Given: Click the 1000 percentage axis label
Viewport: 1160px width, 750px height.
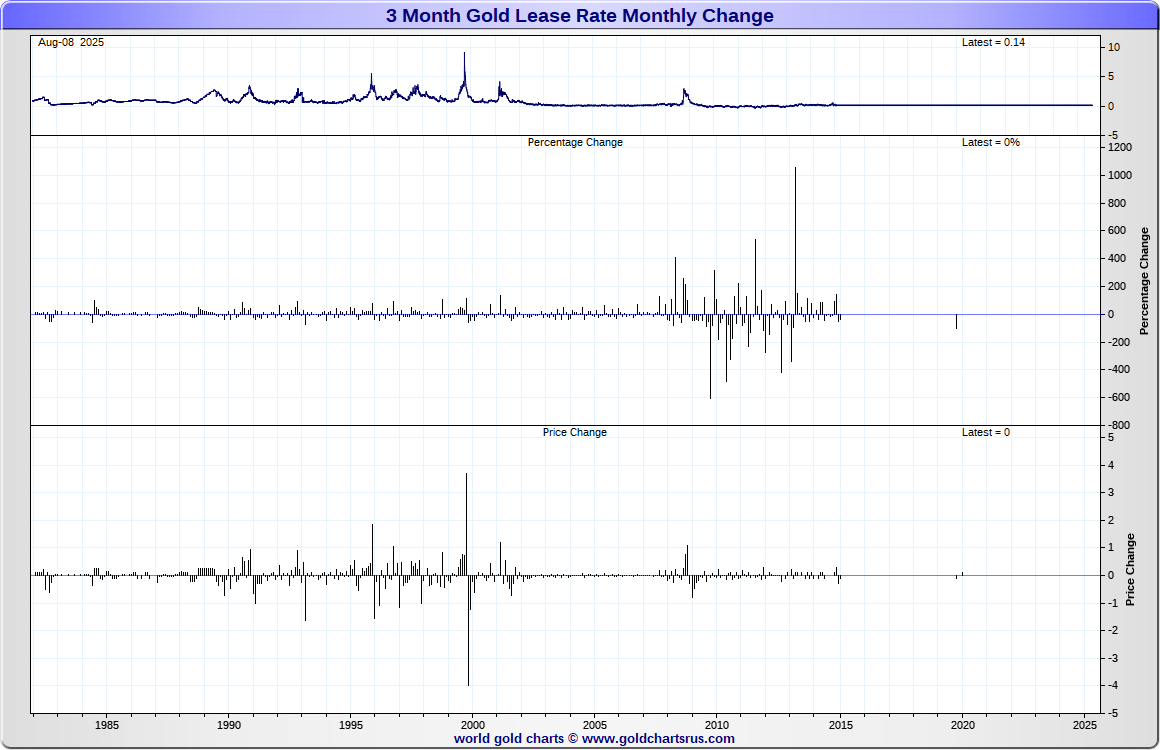Looking at the screenshot, I should 1120,176.
